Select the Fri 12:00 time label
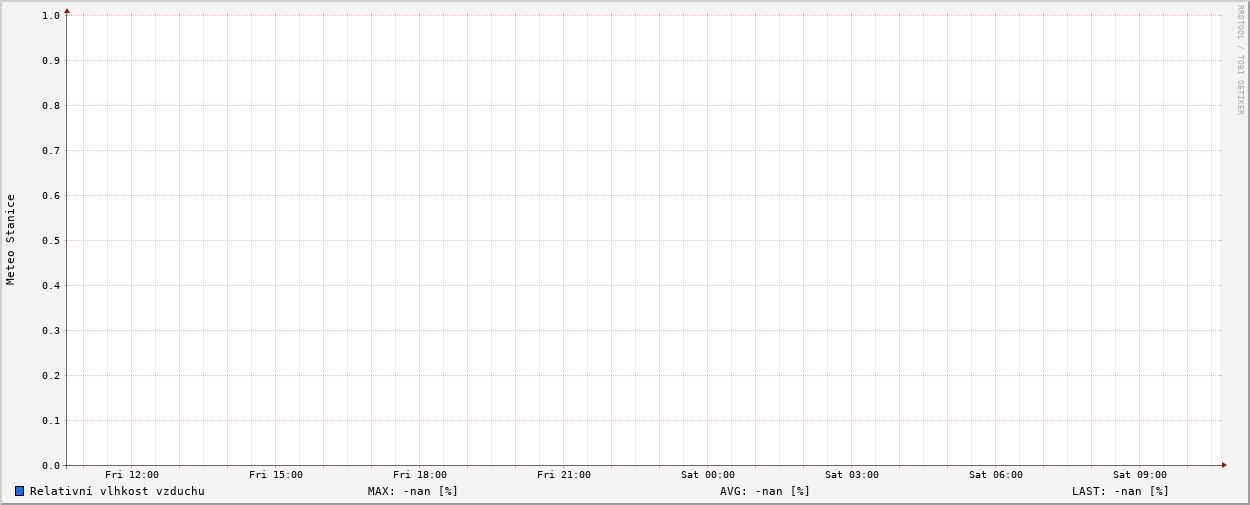The image size is (1250, 505). [132, 475]
